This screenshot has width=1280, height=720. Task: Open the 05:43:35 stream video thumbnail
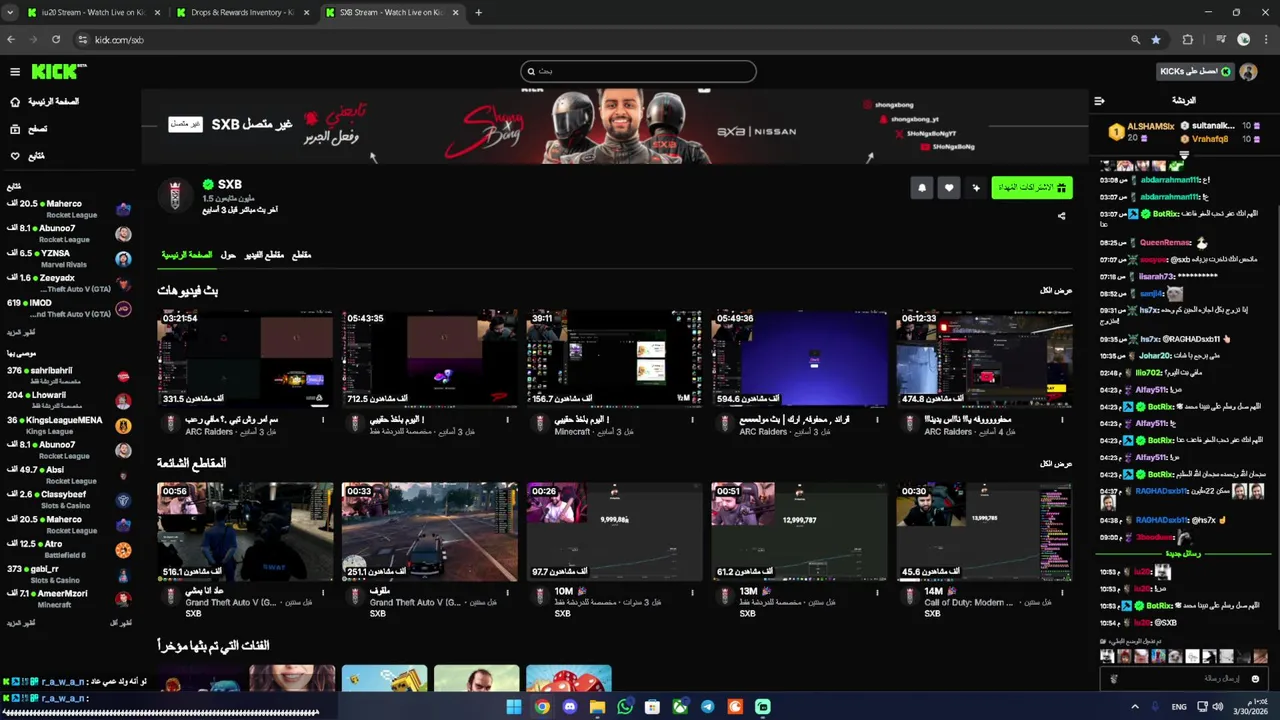coord(430,358)
